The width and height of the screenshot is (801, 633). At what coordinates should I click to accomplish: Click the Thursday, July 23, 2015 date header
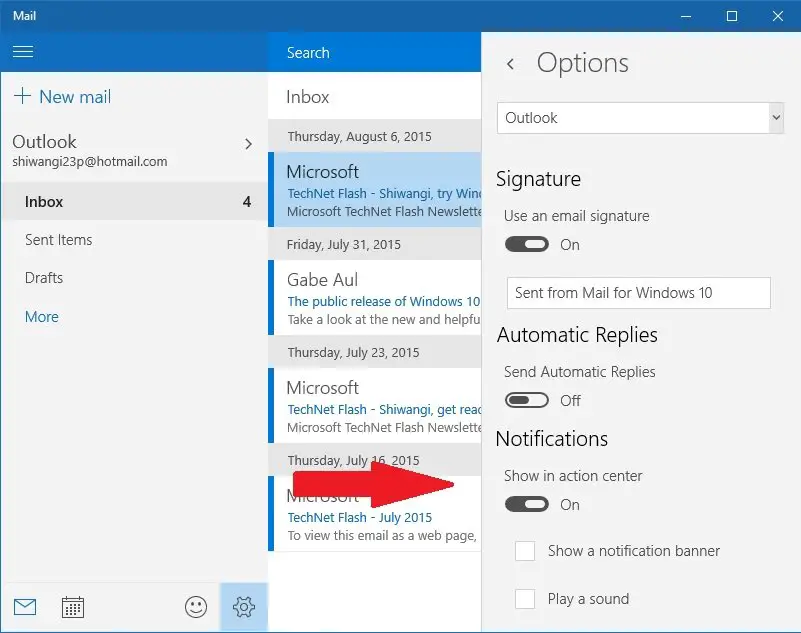[374, 352]
